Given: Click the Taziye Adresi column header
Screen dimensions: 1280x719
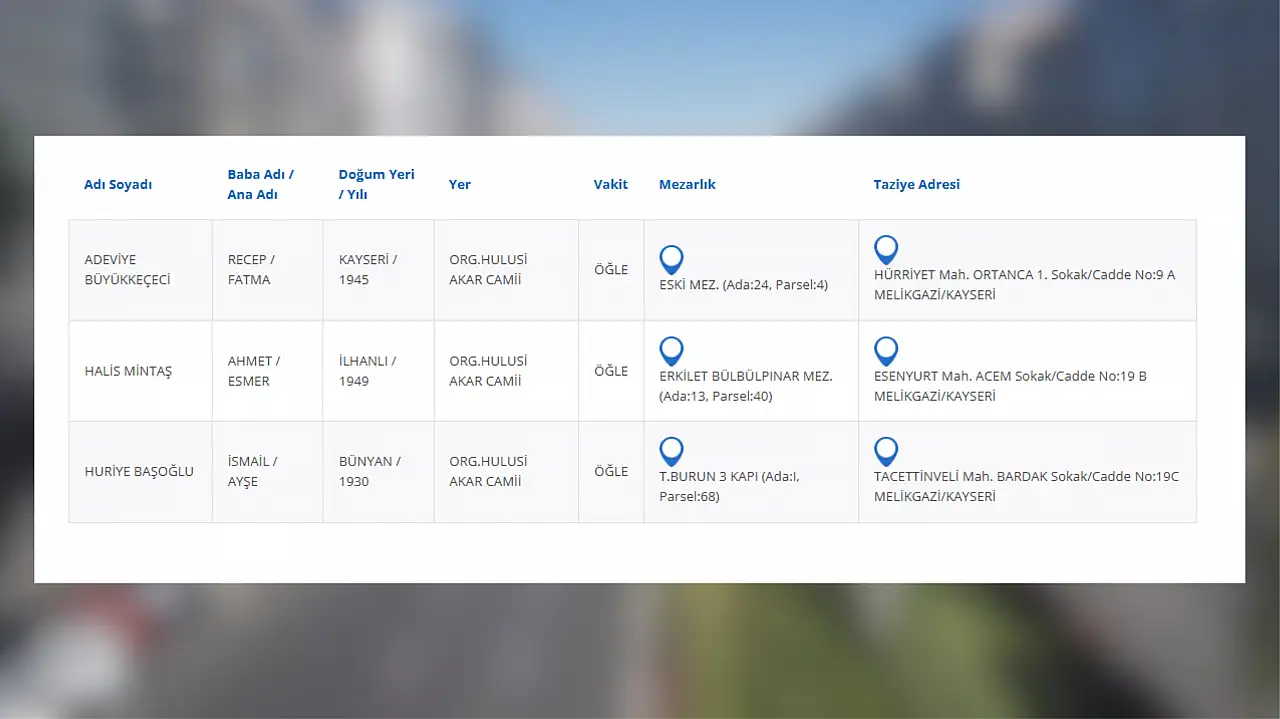Looking at the screenshot, I should click(x=916, y=184).
